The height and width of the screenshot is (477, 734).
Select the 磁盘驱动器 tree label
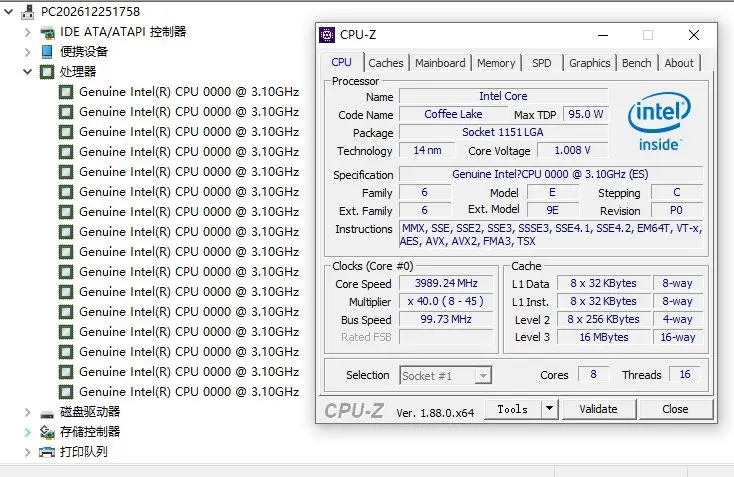90,412
